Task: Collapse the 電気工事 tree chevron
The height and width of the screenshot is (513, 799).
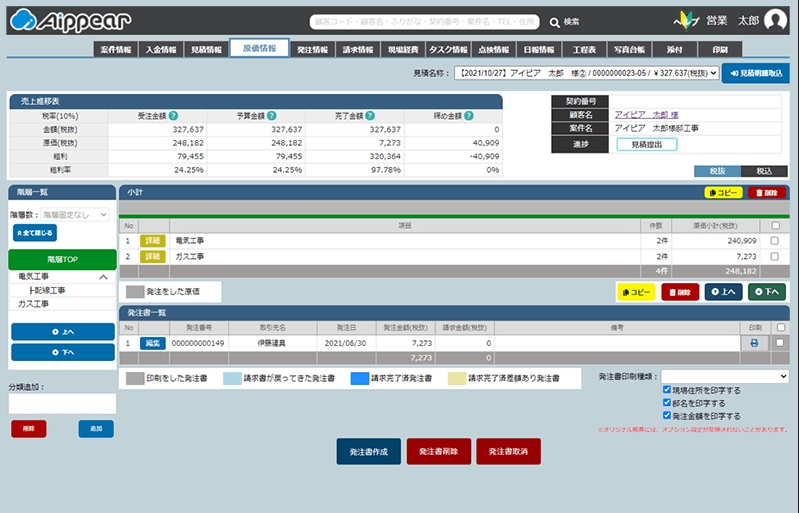Action: 103,277
